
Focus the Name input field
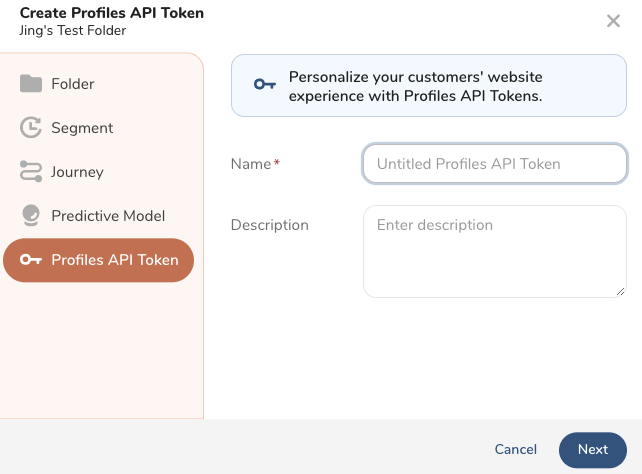494,164
